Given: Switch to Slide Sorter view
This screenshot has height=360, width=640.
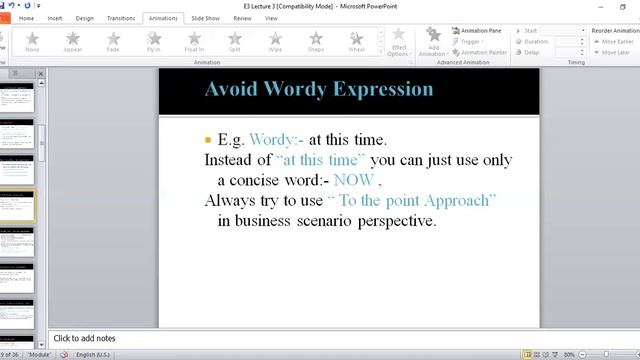Looking at the screenshot, I should click(x=537, y=354).
